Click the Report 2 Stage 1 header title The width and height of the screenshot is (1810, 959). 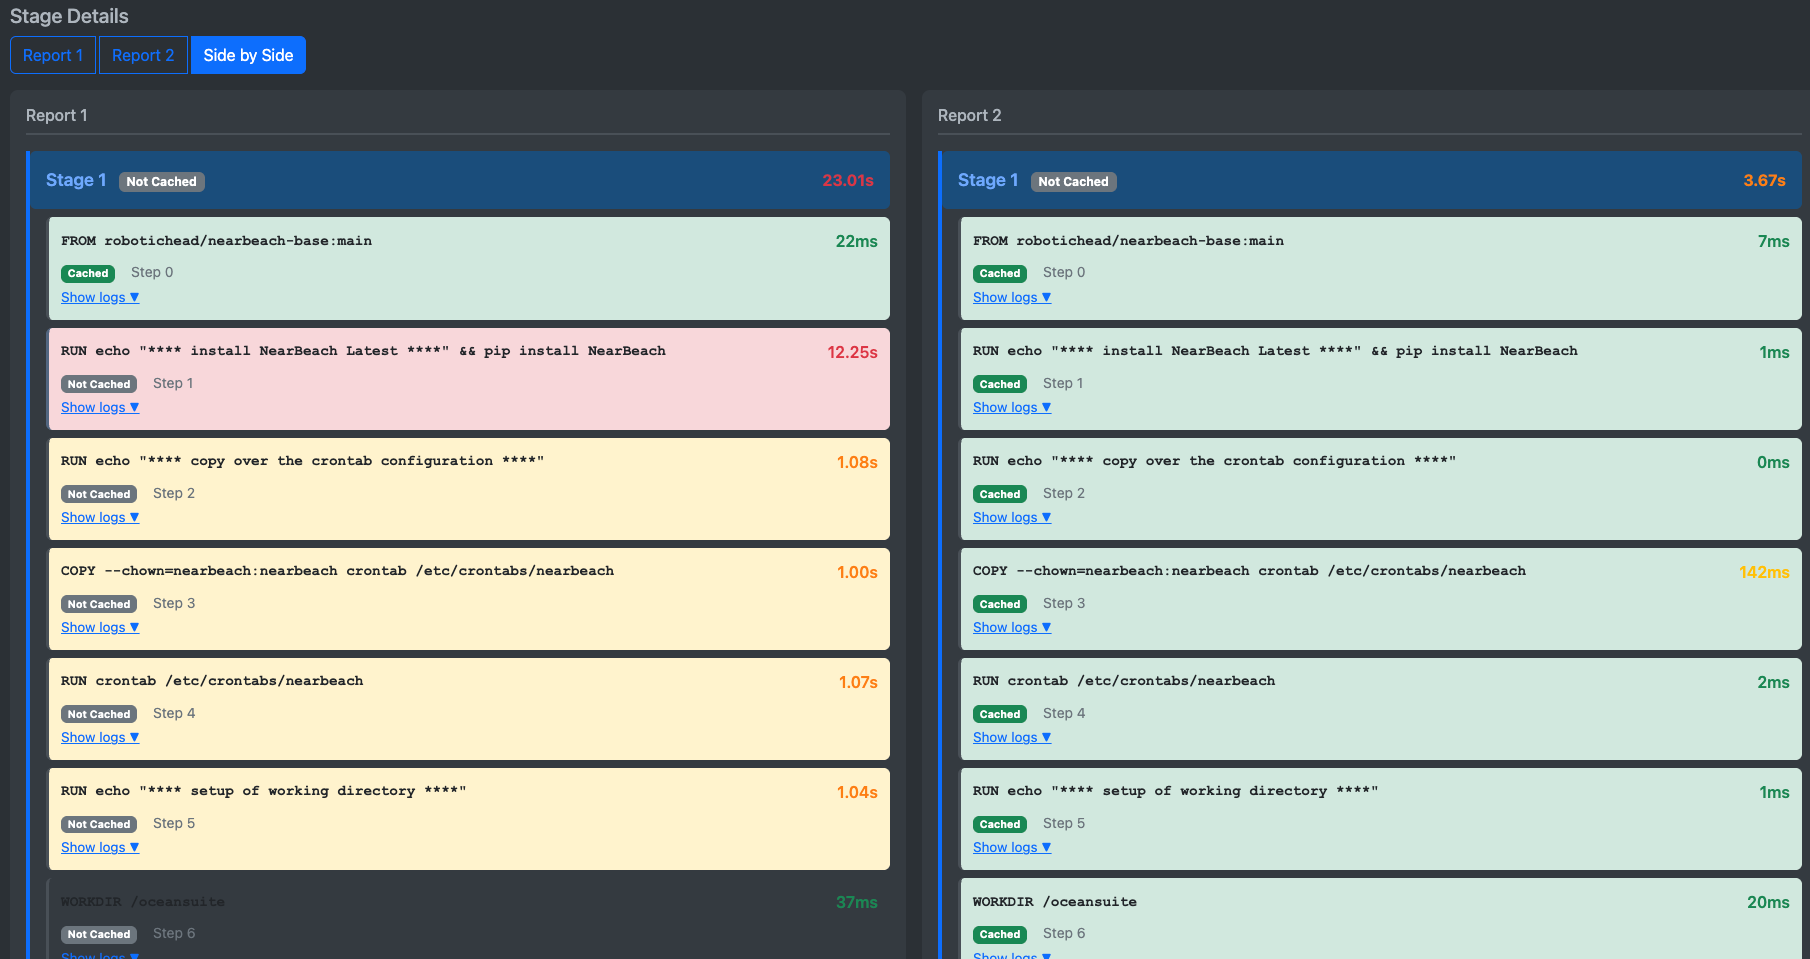pos(988,180)
